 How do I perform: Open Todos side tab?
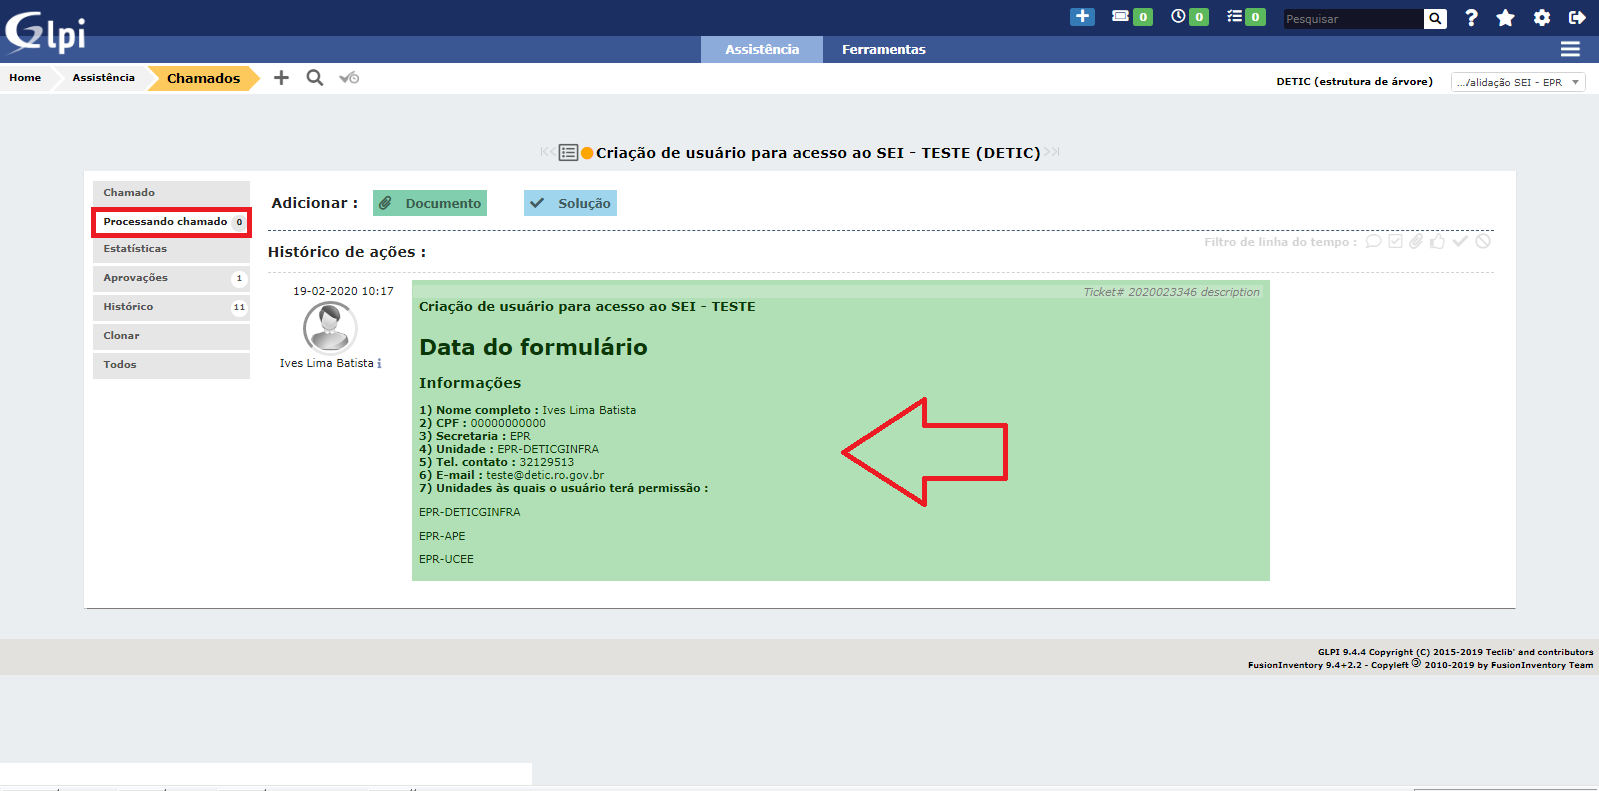pyautogui.click(x=171, y=365)
